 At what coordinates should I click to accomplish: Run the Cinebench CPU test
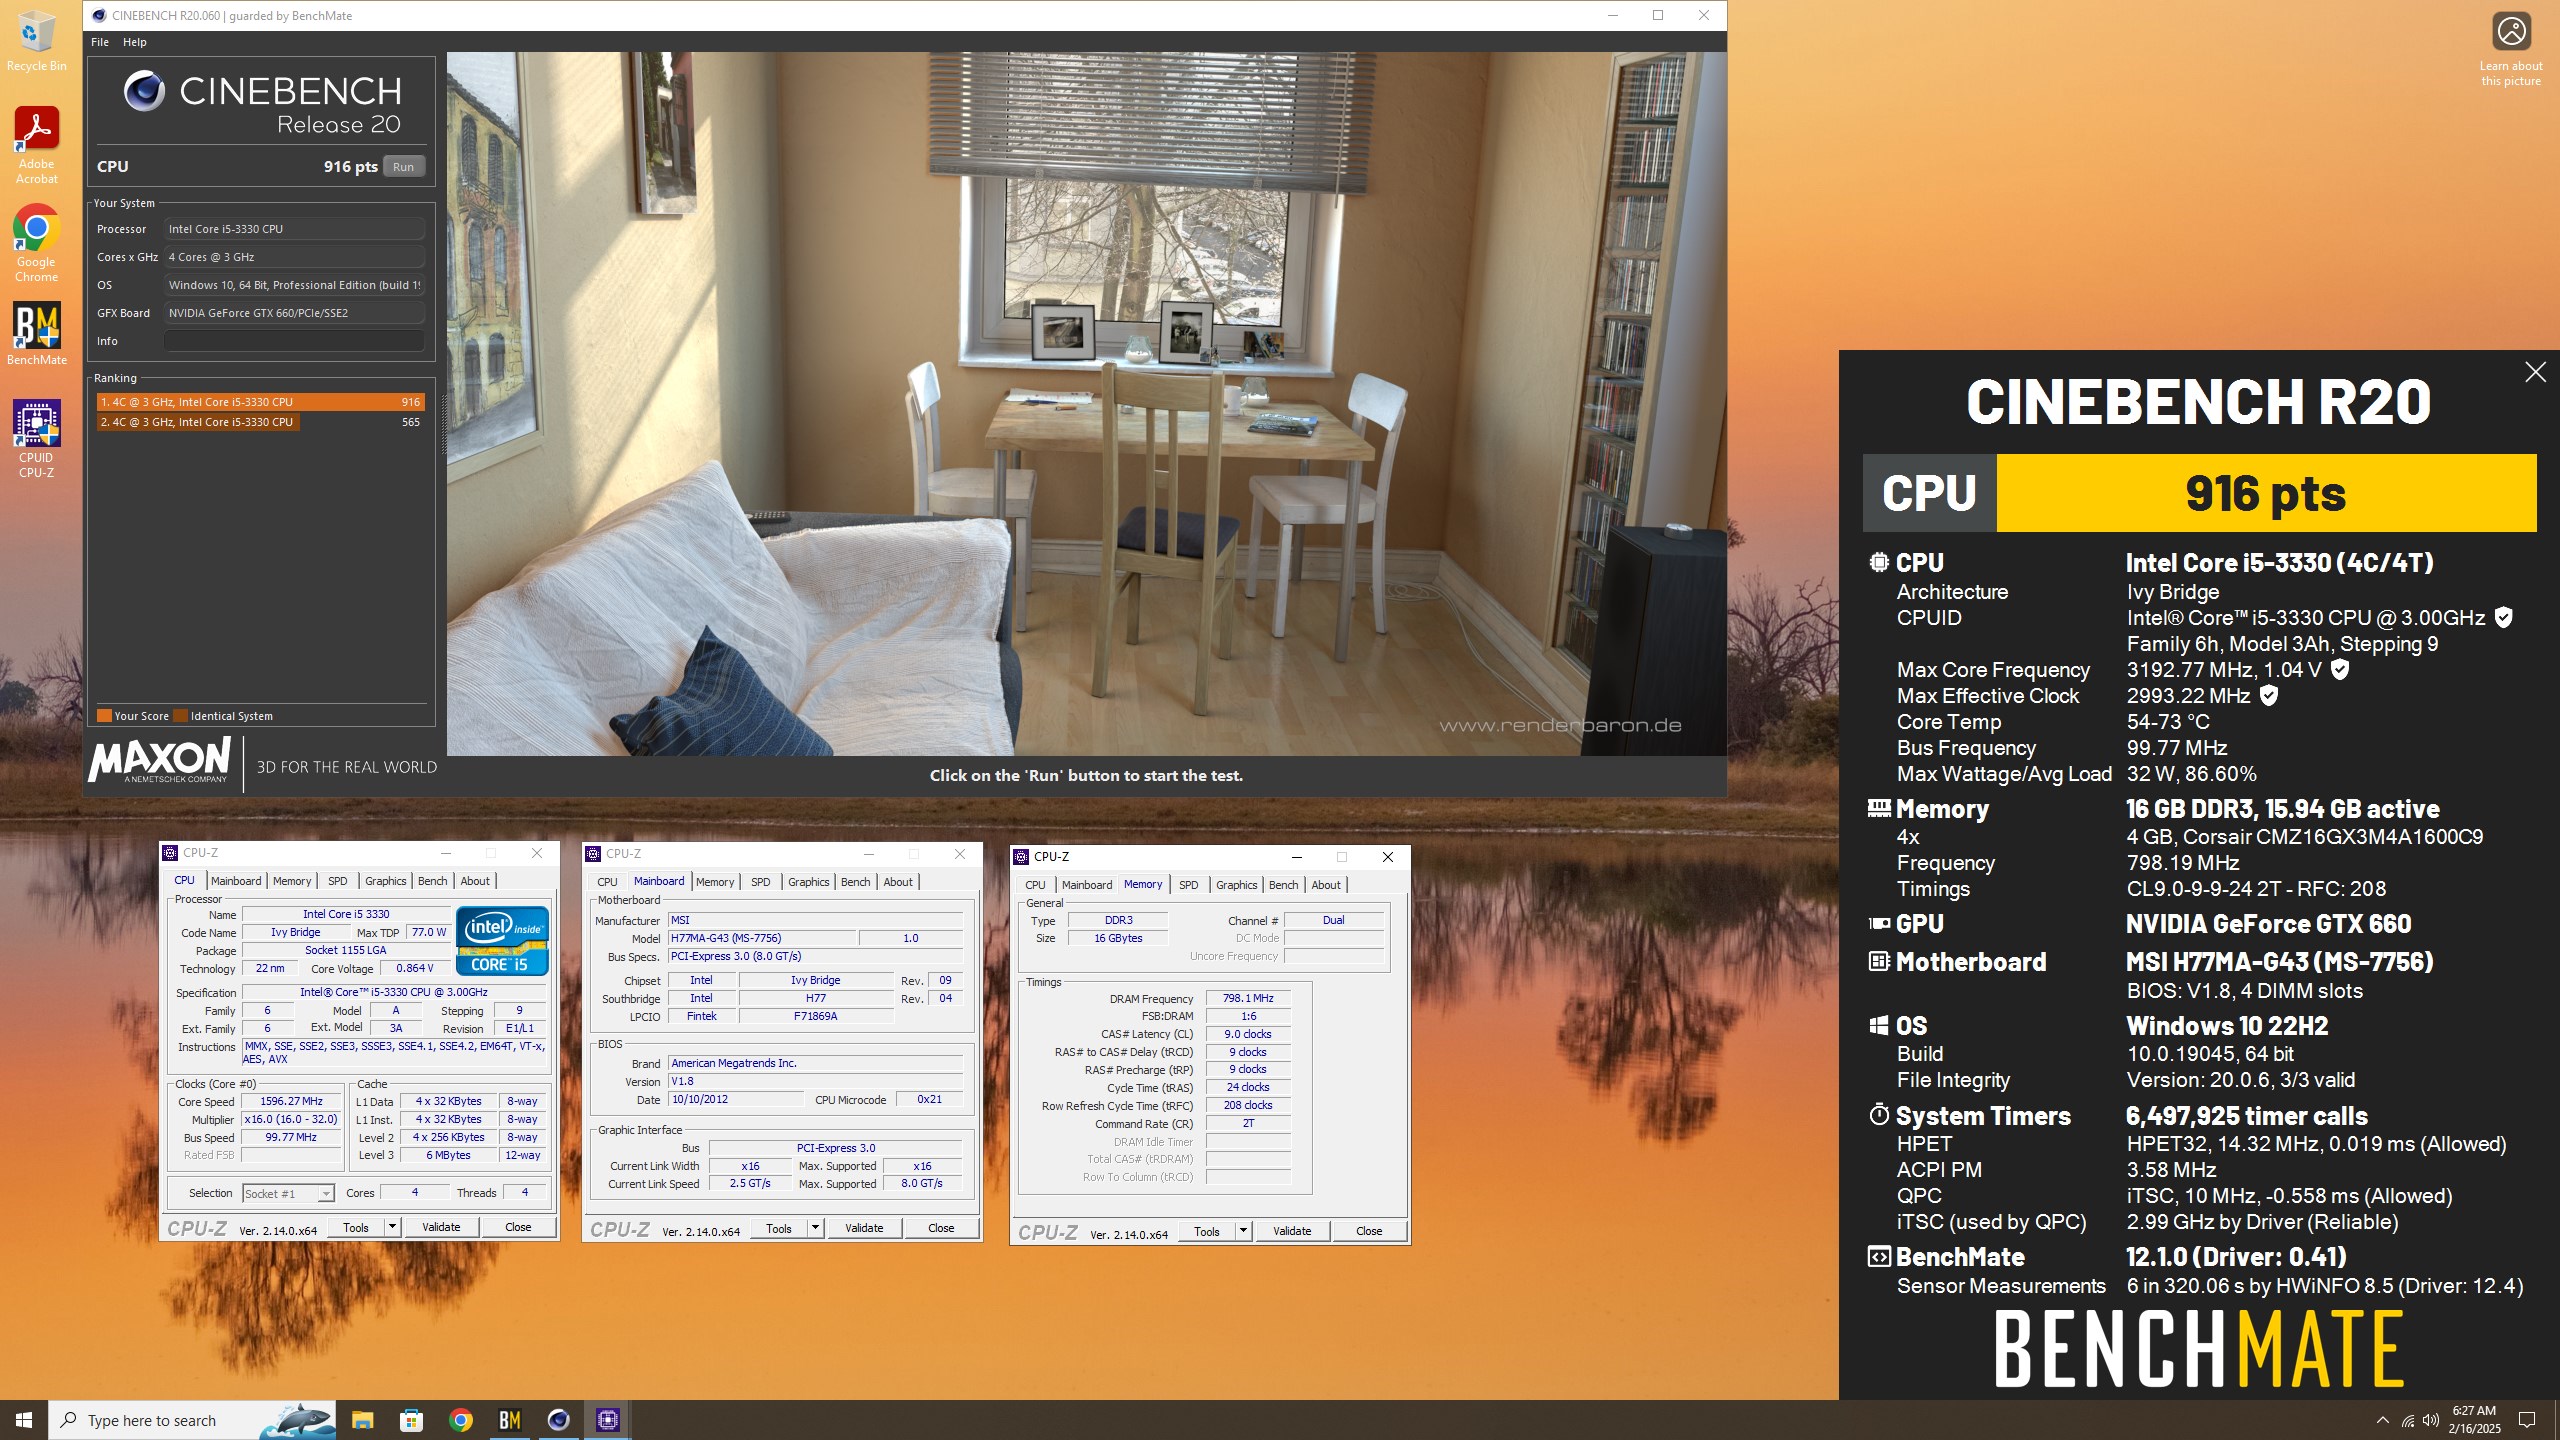(x=403, y=167)
